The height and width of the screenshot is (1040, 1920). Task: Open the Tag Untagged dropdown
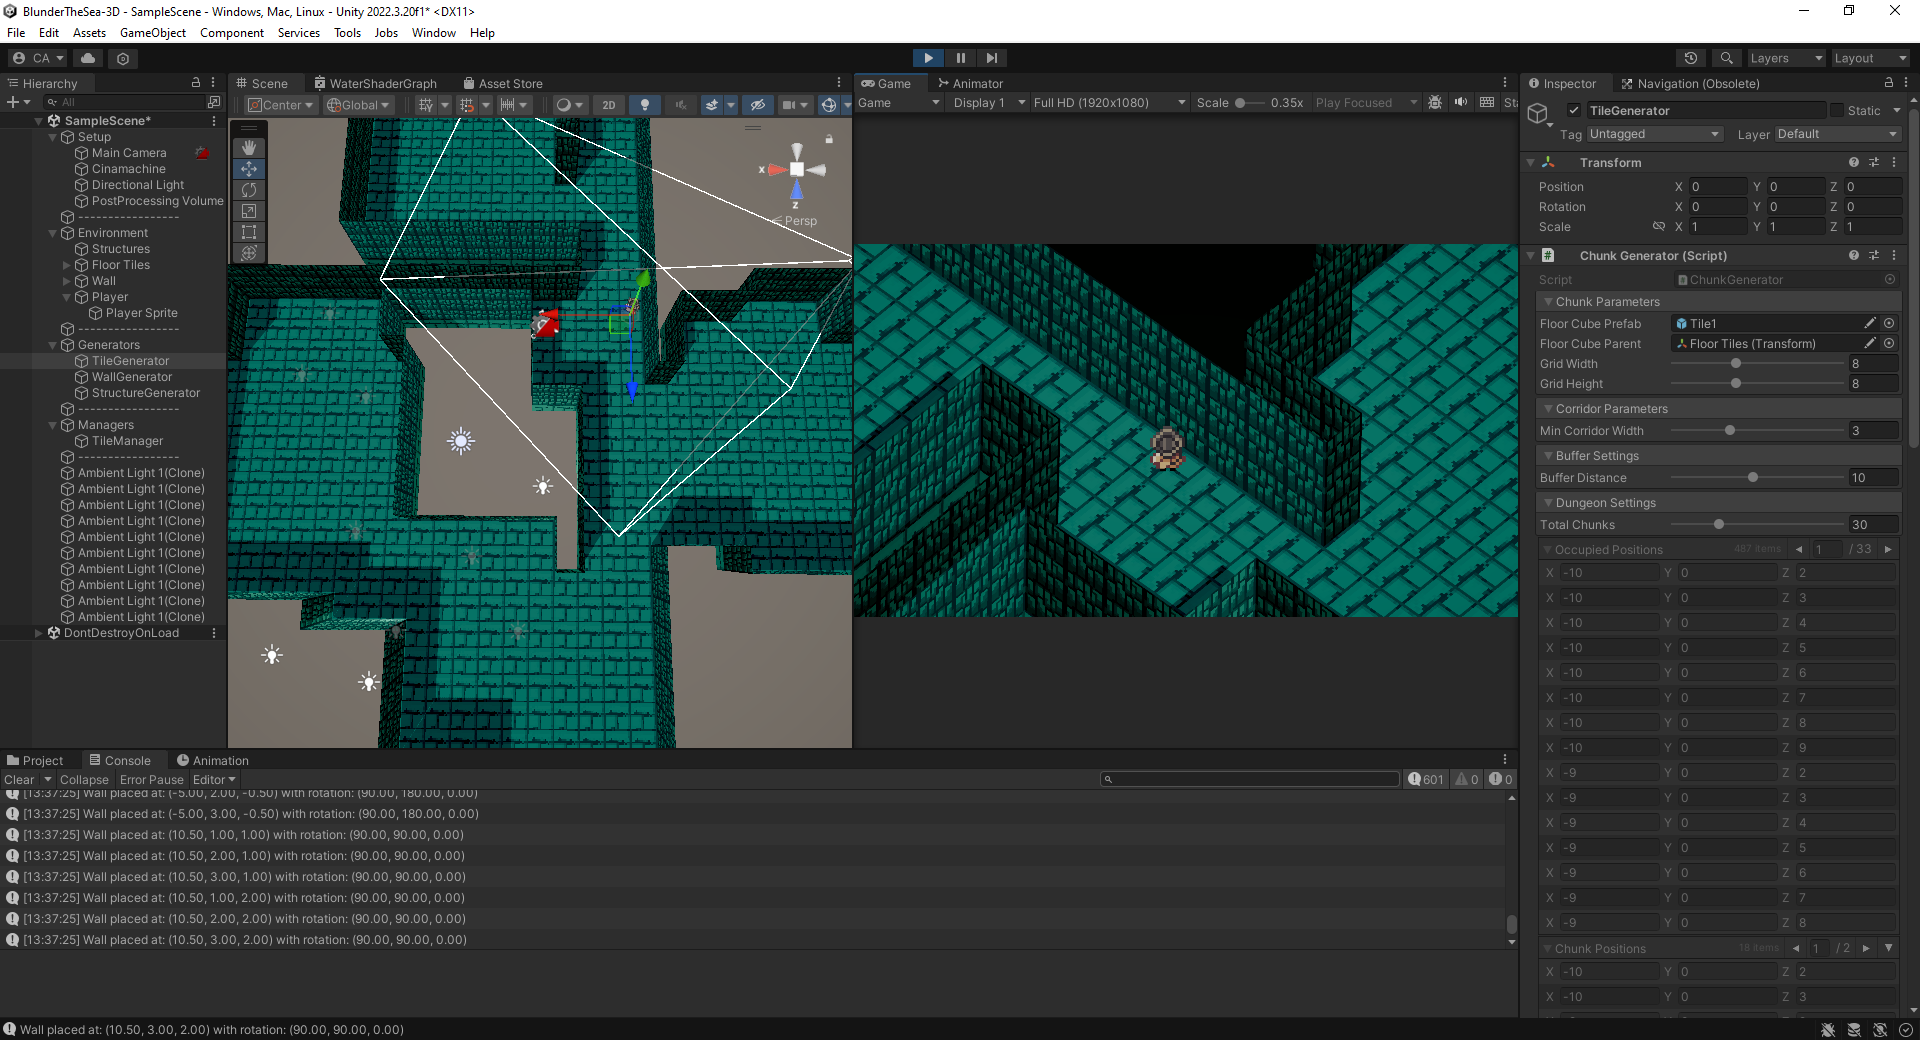1655,134
